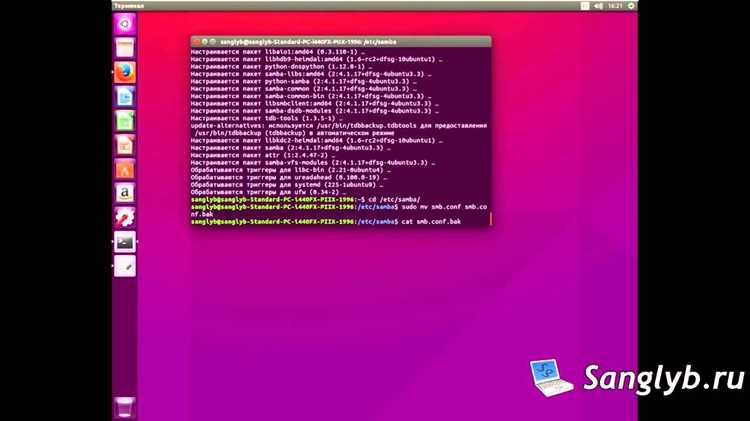
Task: Launch LibreOffice Impress from the launcher
Action: click(x=125, y=145)
